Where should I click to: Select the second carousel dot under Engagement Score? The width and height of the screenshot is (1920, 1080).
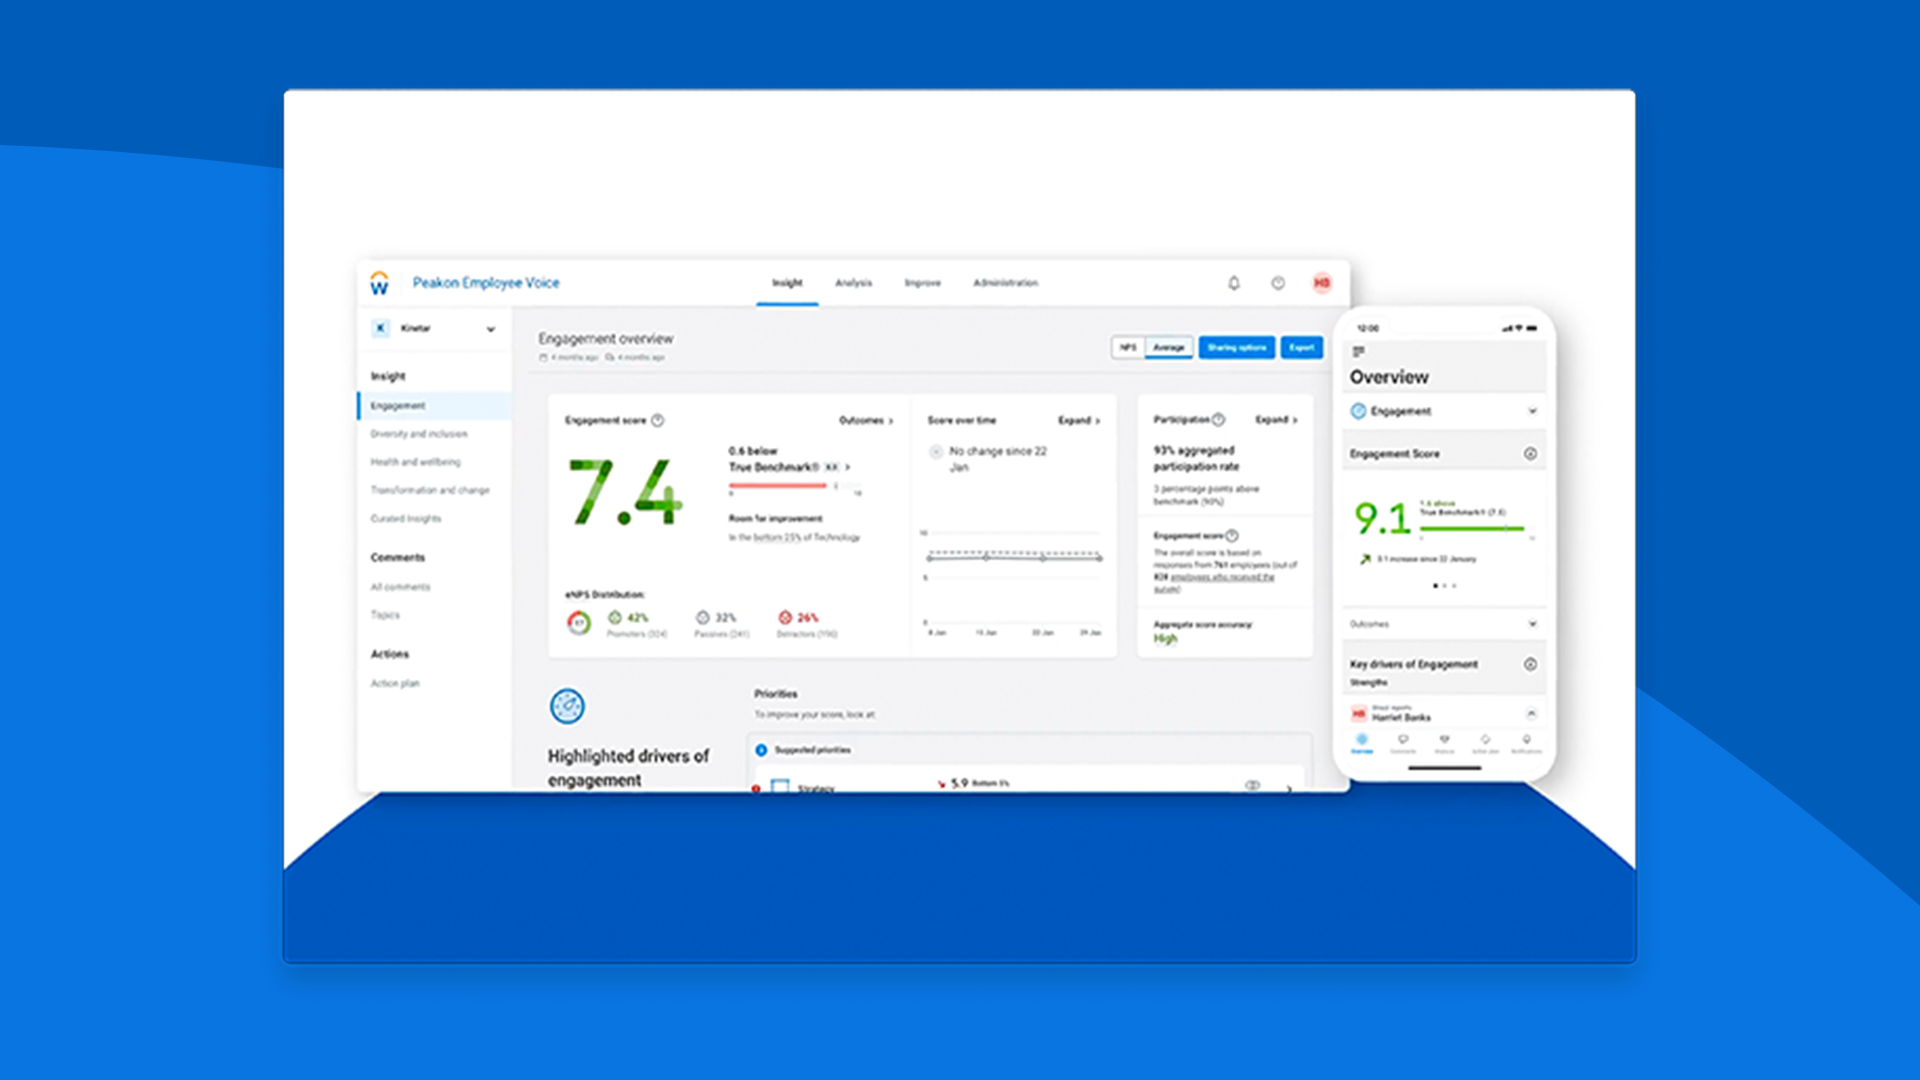[1445, 586]
